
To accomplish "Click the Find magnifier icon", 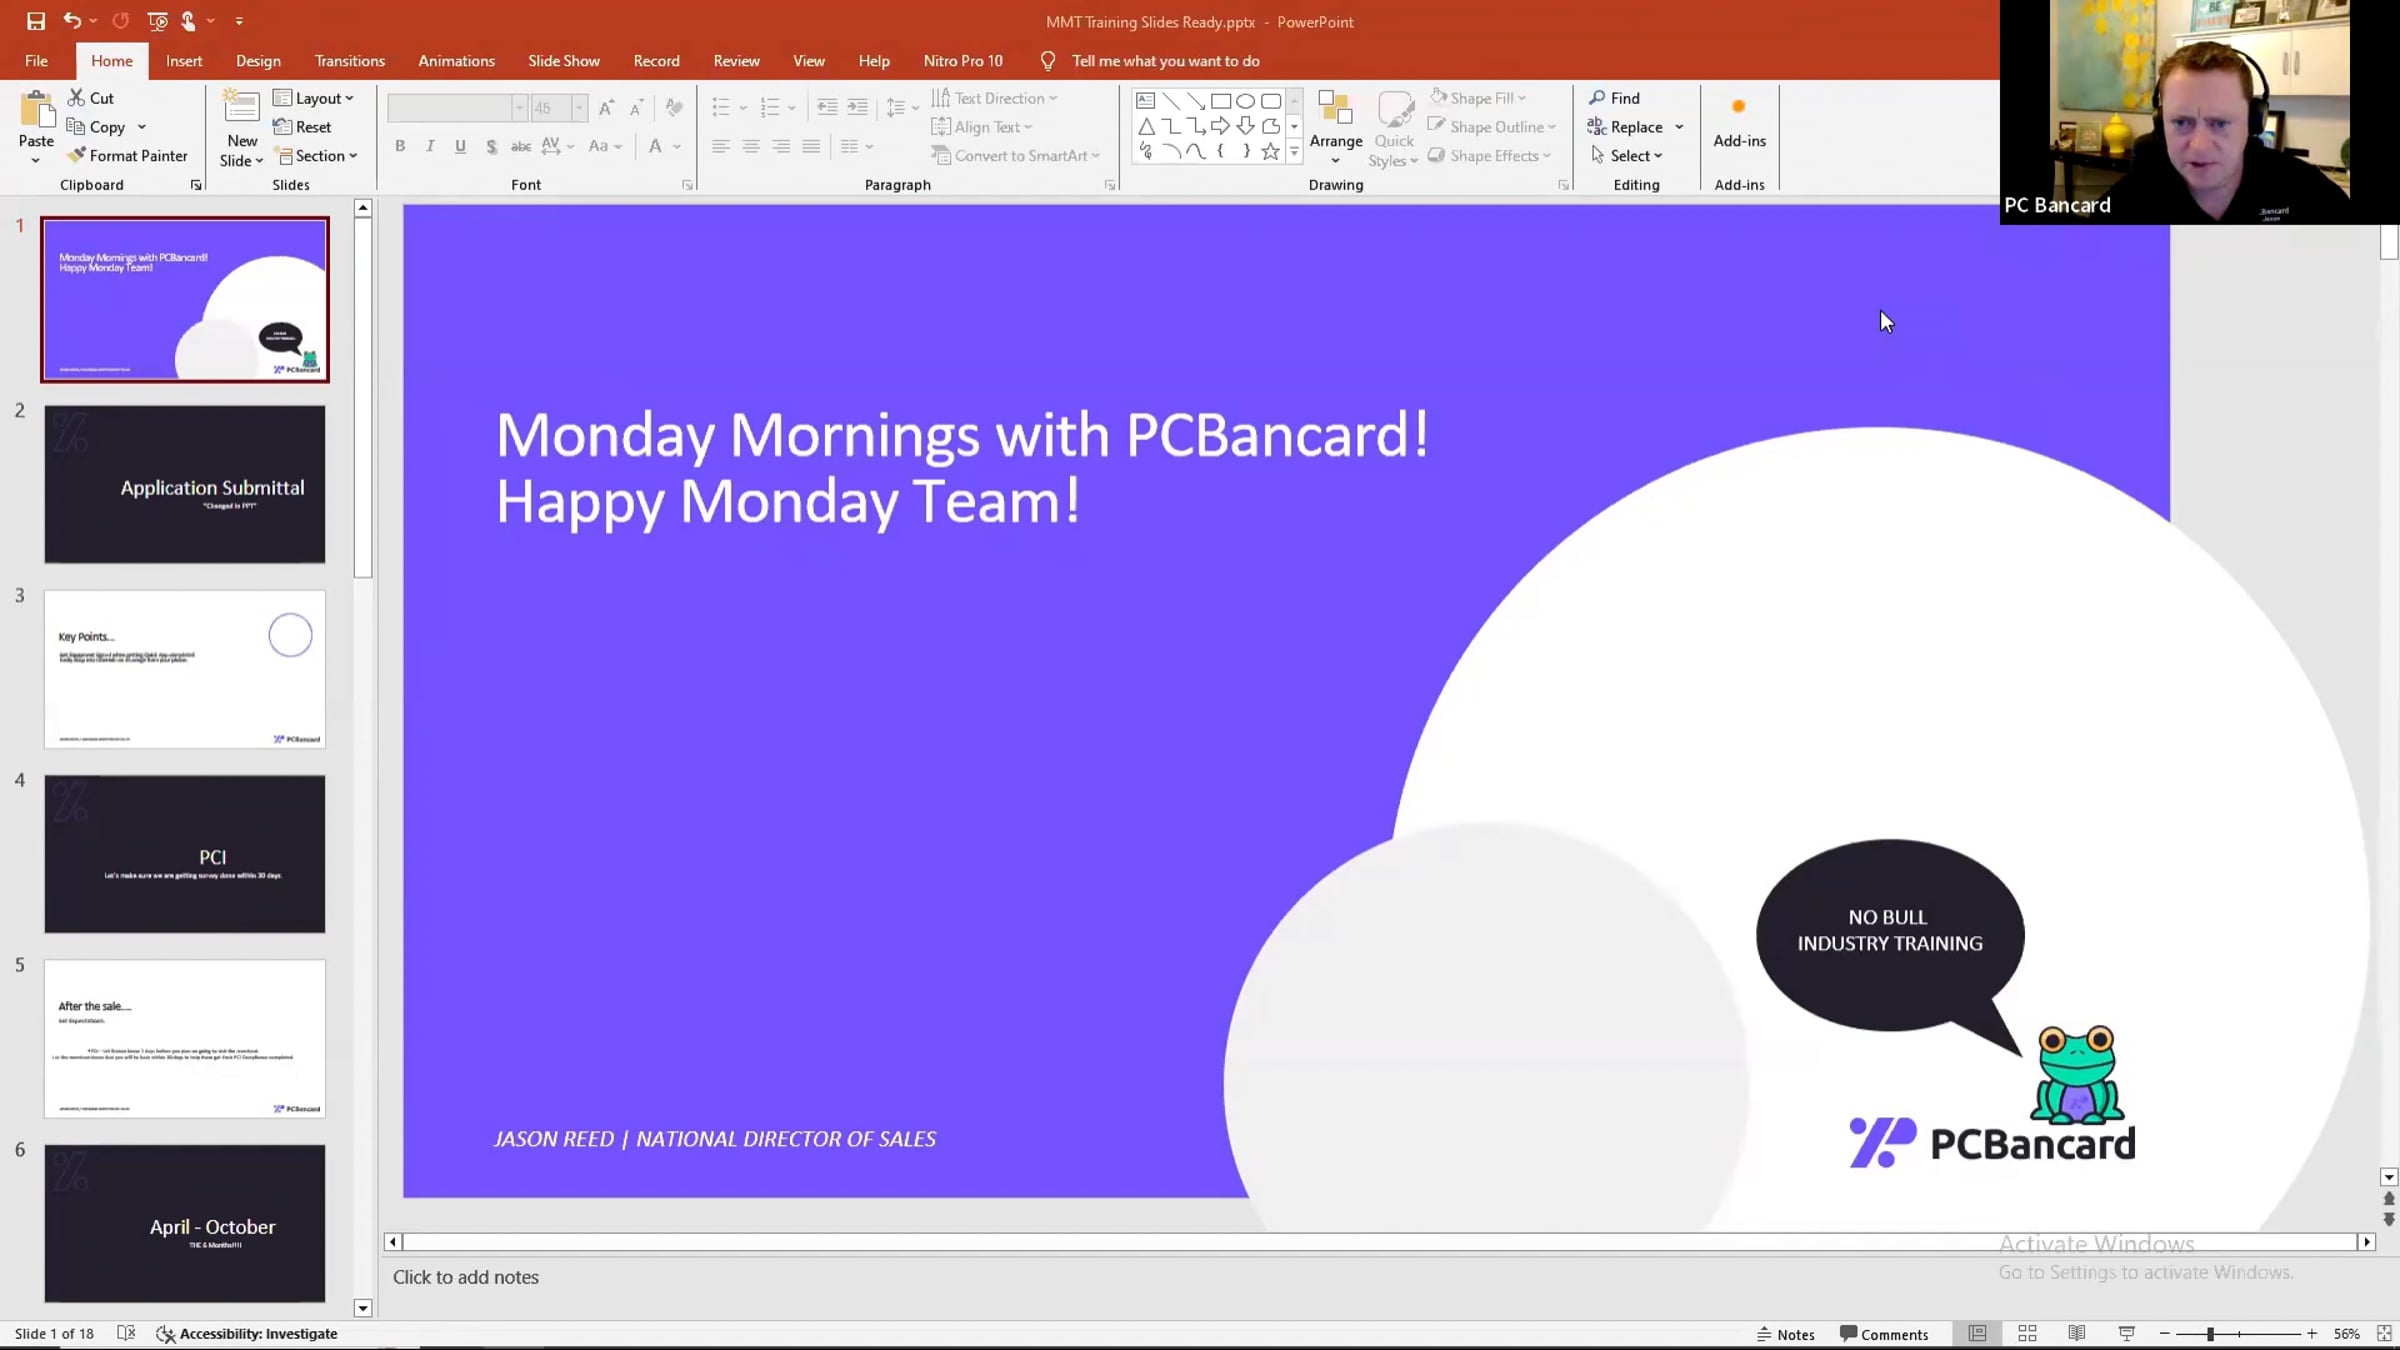I will (x=1597, y=98).
